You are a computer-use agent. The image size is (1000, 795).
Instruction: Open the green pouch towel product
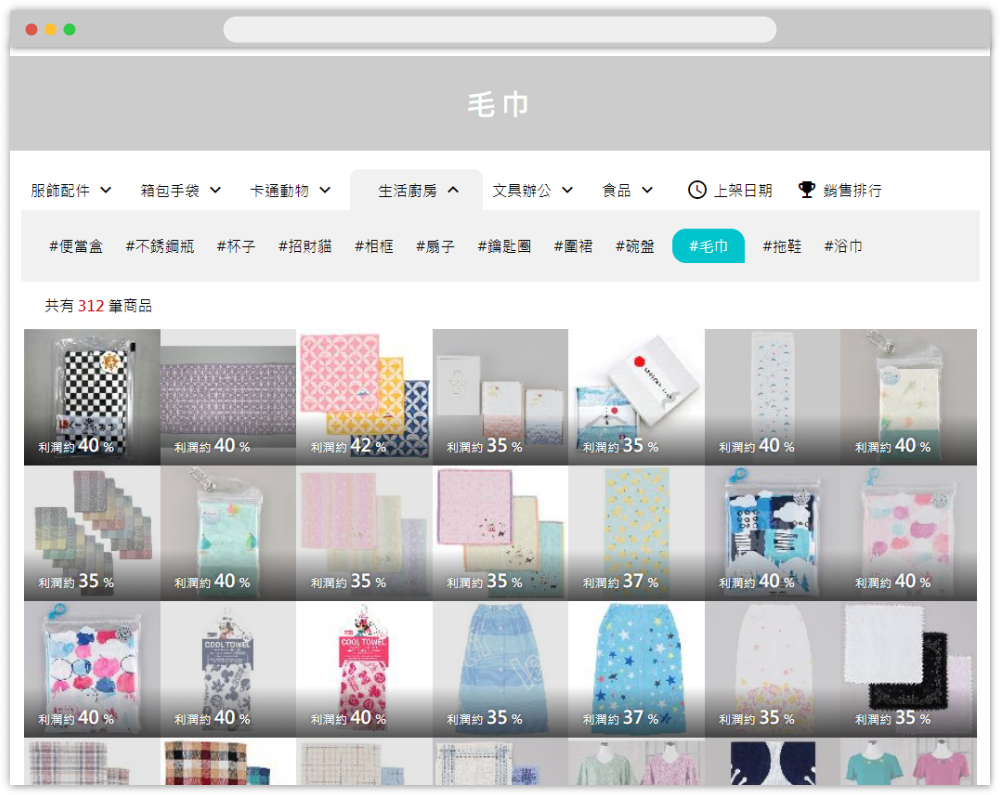(x=228, y=533)
